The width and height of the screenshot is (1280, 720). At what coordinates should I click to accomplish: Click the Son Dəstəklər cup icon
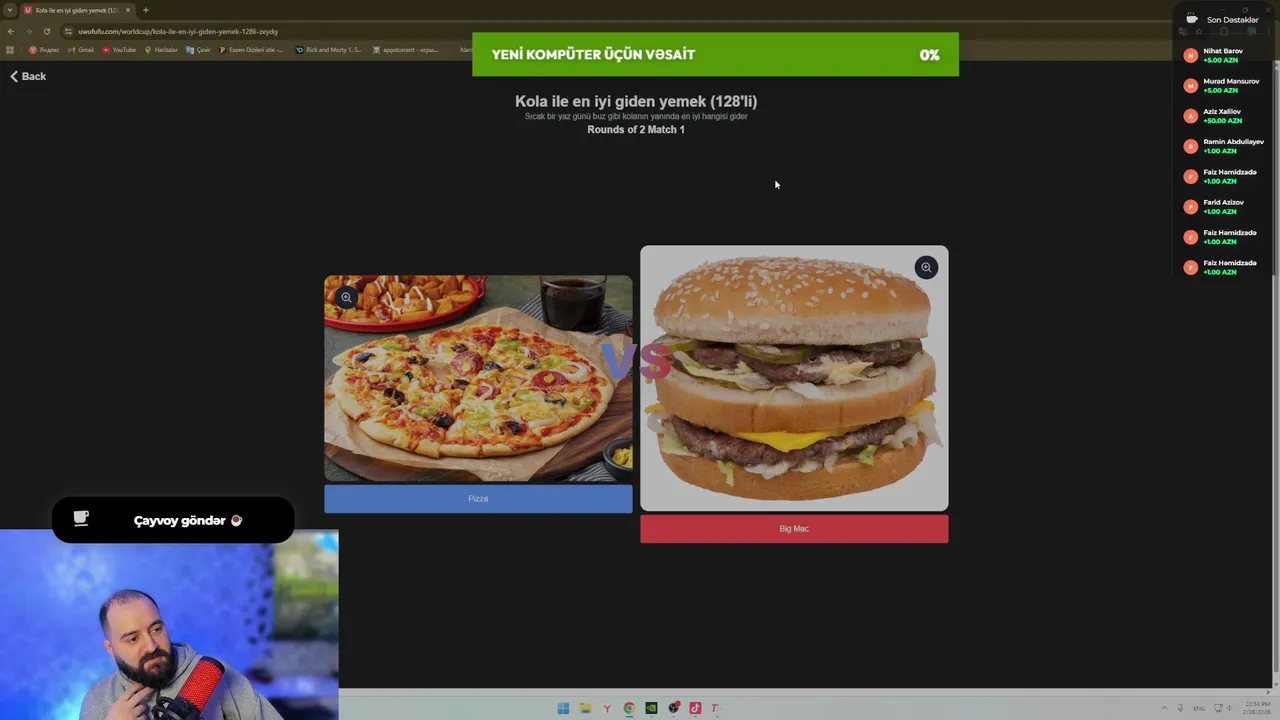(x=1192, y=19)
